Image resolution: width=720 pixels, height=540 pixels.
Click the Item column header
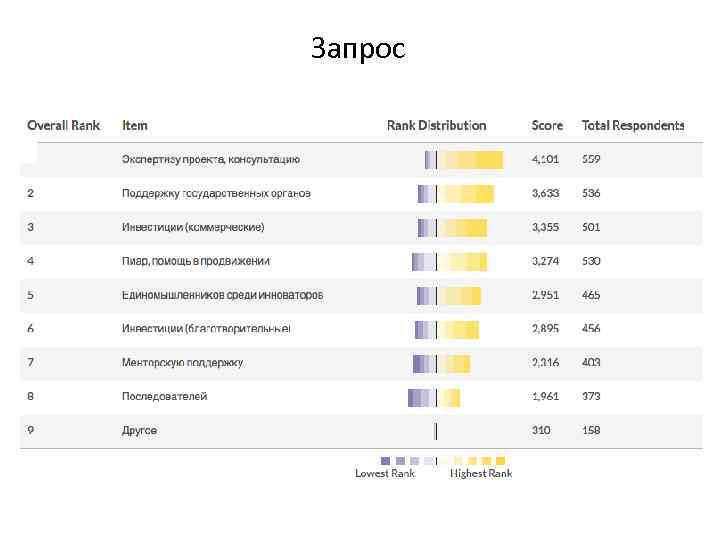pos(135,125)
